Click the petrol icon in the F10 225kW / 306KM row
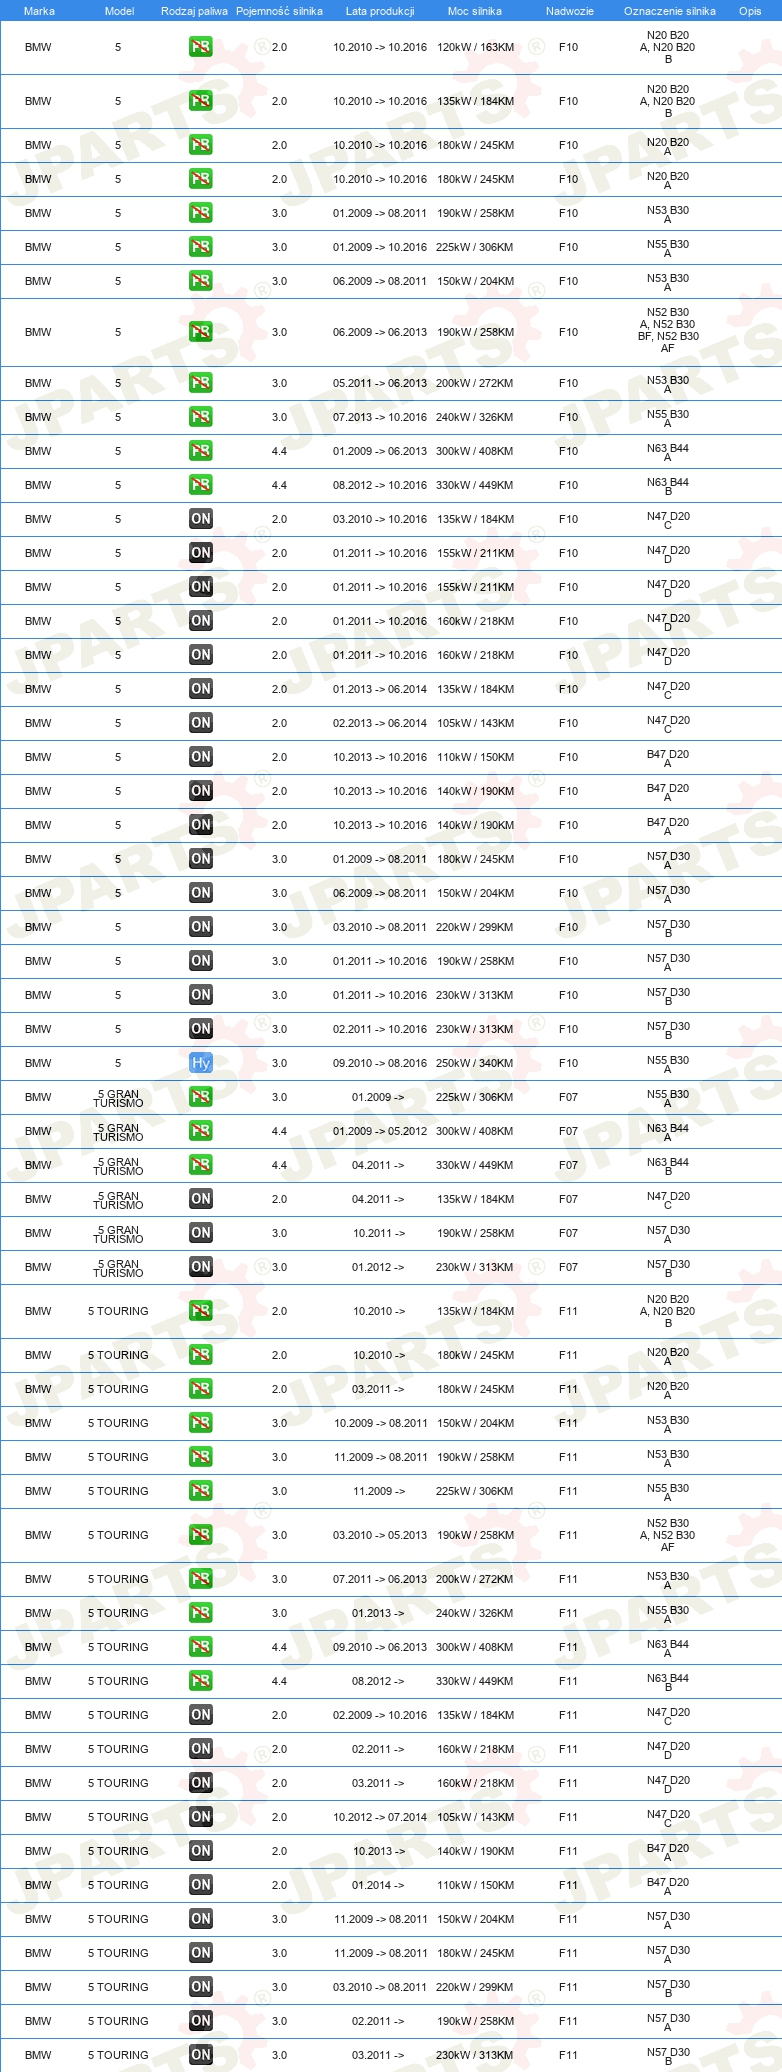The height and width of the screenshot is (2072, 782). click(x=201, y=247)
